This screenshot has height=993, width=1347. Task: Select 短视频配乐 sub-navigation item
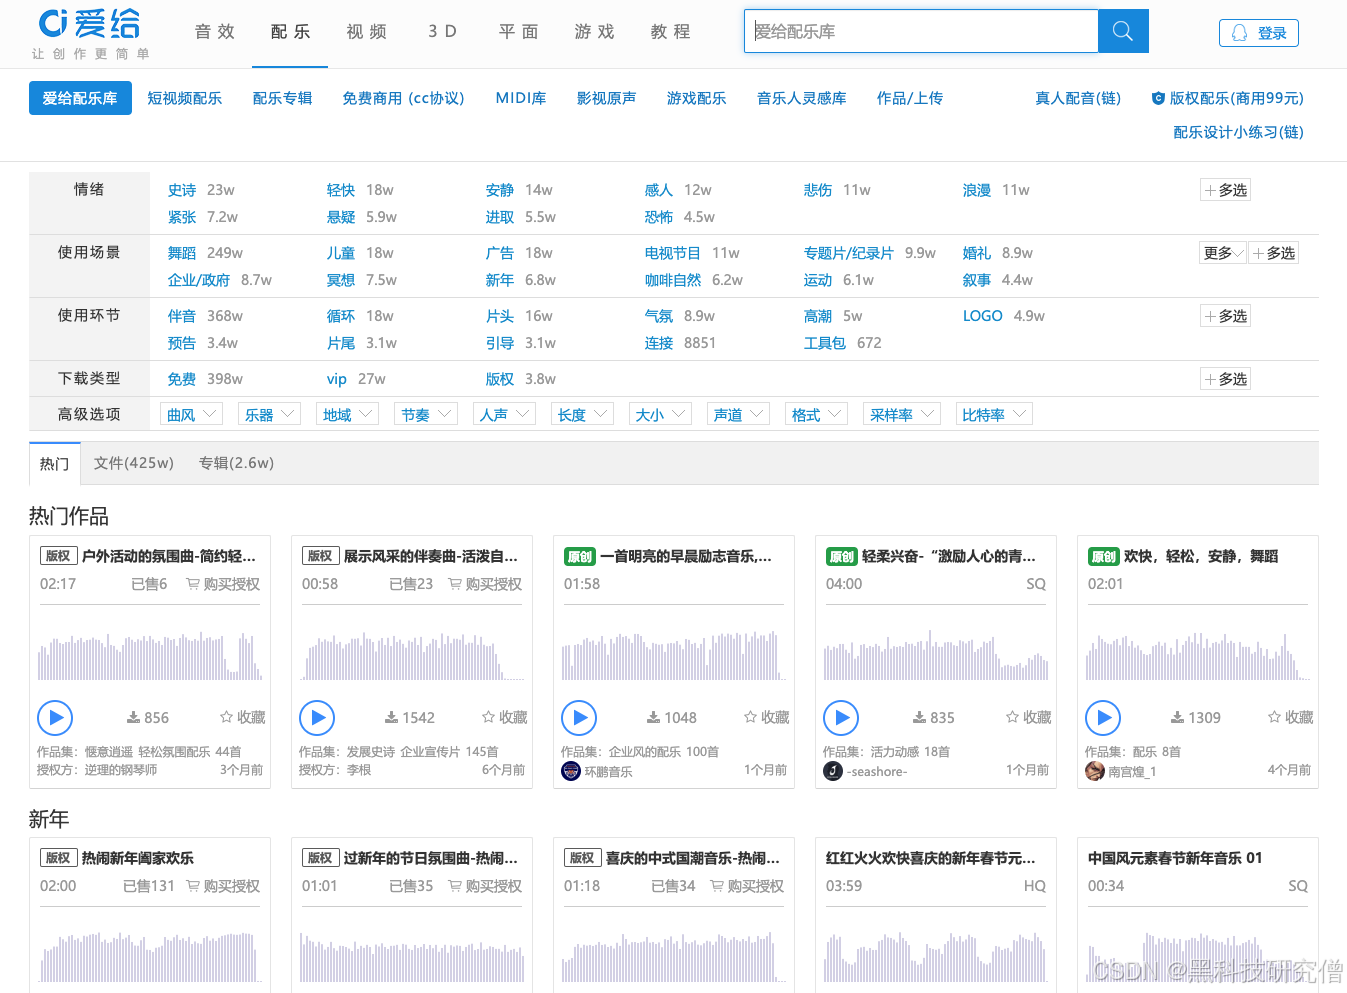185,98
